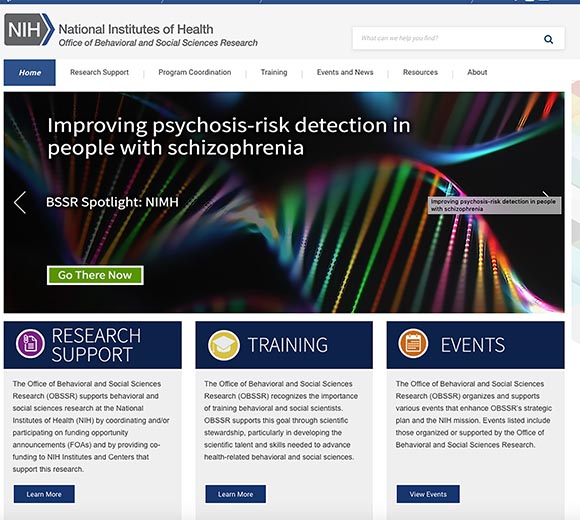Click the yellow graduation cap Training icon
580x520 pixels.
[x=224, y=345]
